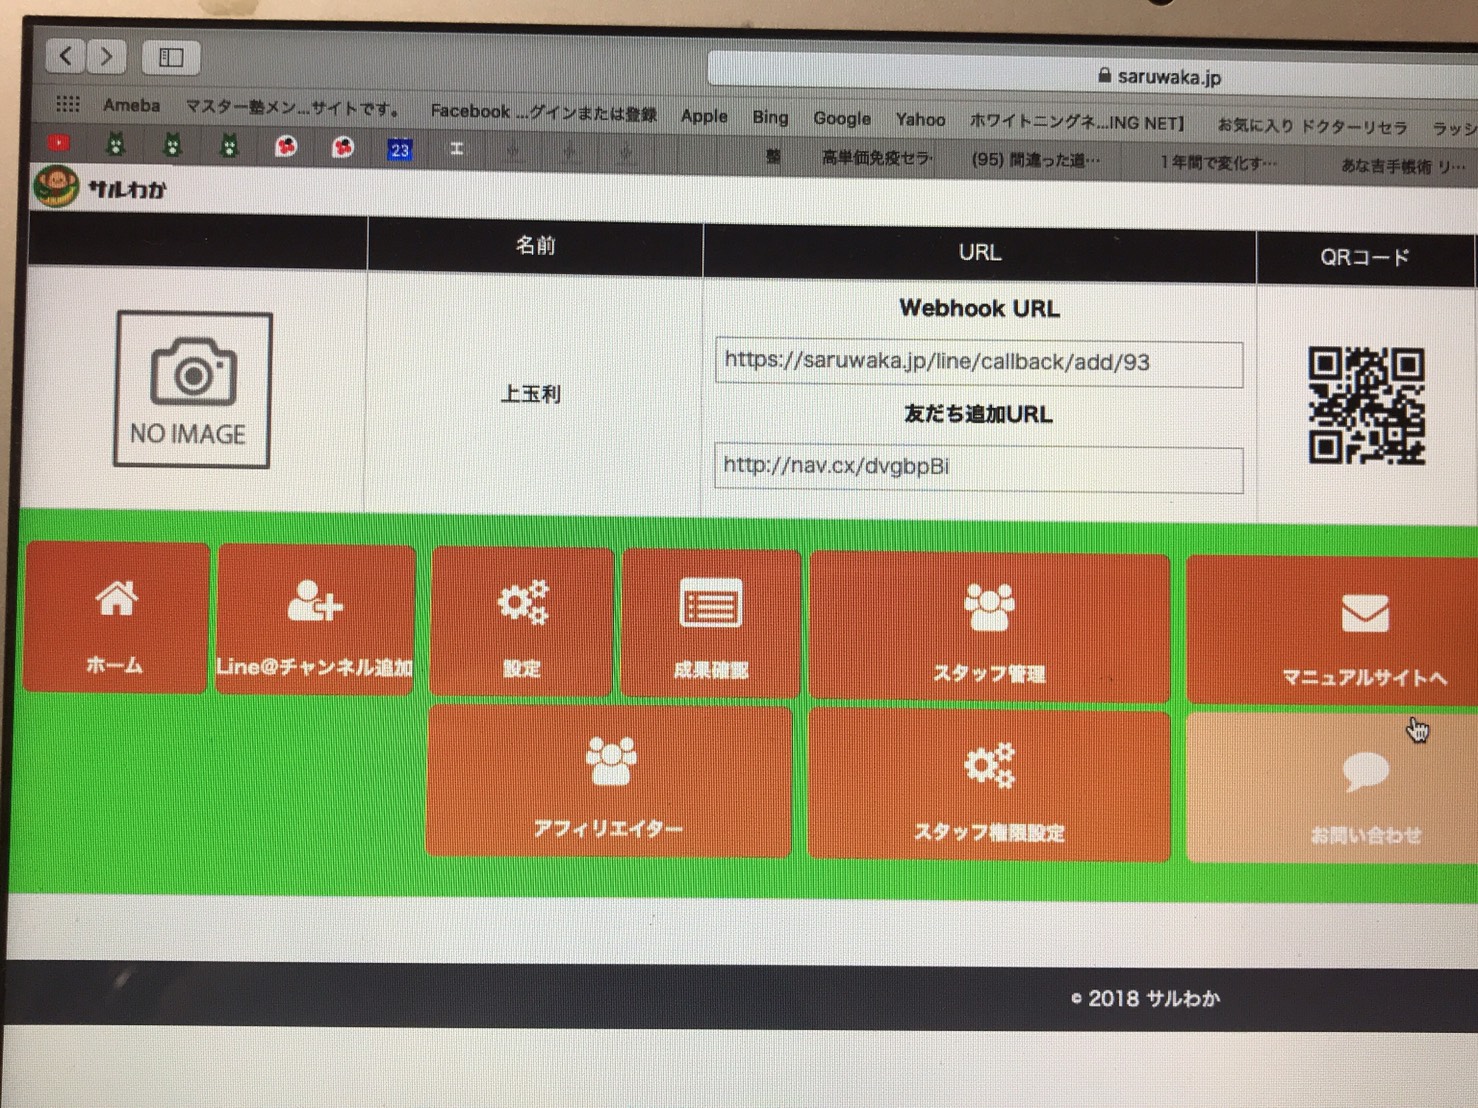Switch to the (95) 間違った道 tab
The width and height of the screenshot is (1478, 1108).
pos(1036,160)
